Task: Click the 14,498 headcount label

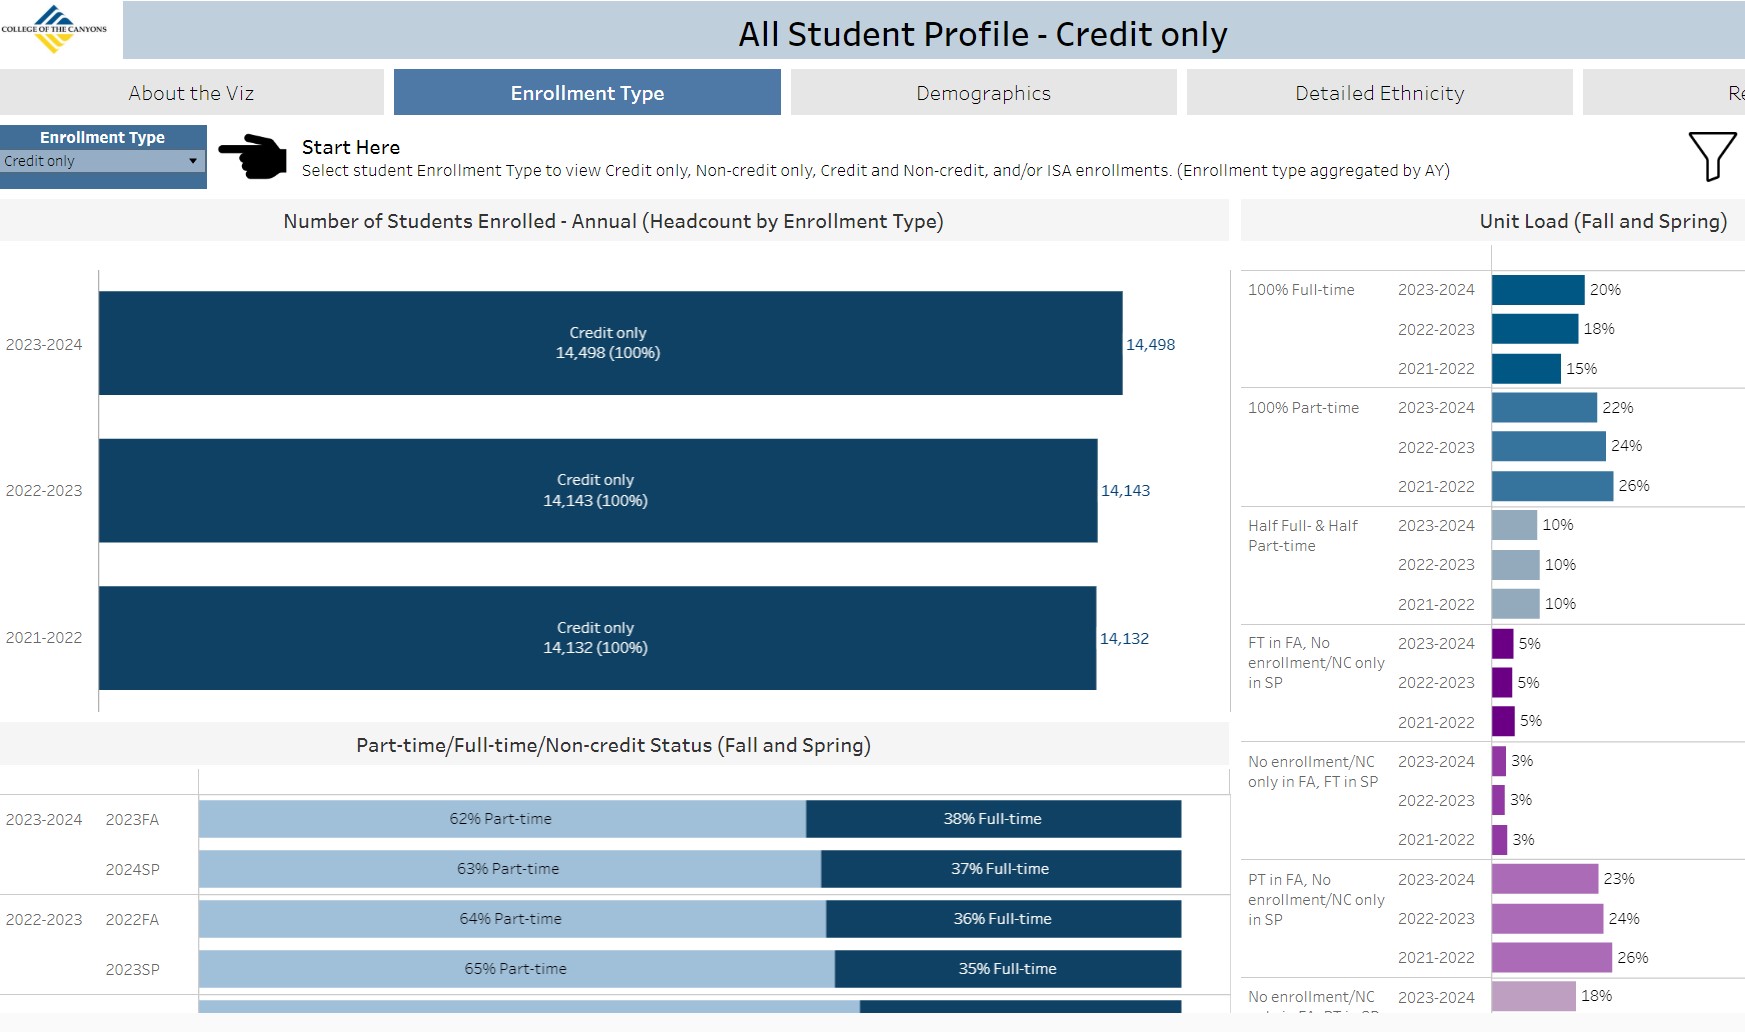Action: (1150, 344)
